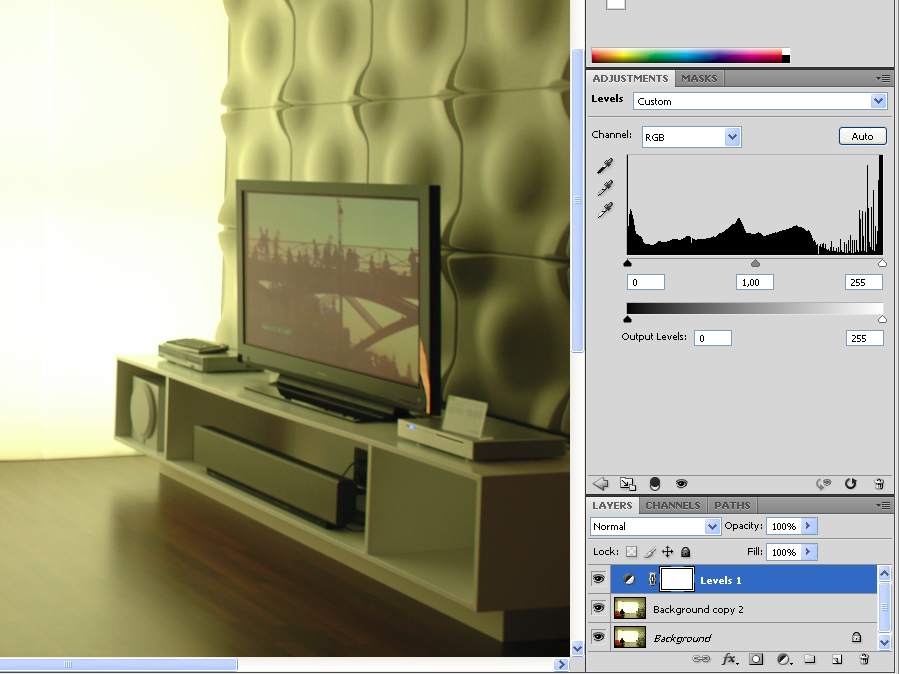The width and height of the screenshot is (899, 674).
Task: Open the Opacity slider arrow
Action: [808, 526]
